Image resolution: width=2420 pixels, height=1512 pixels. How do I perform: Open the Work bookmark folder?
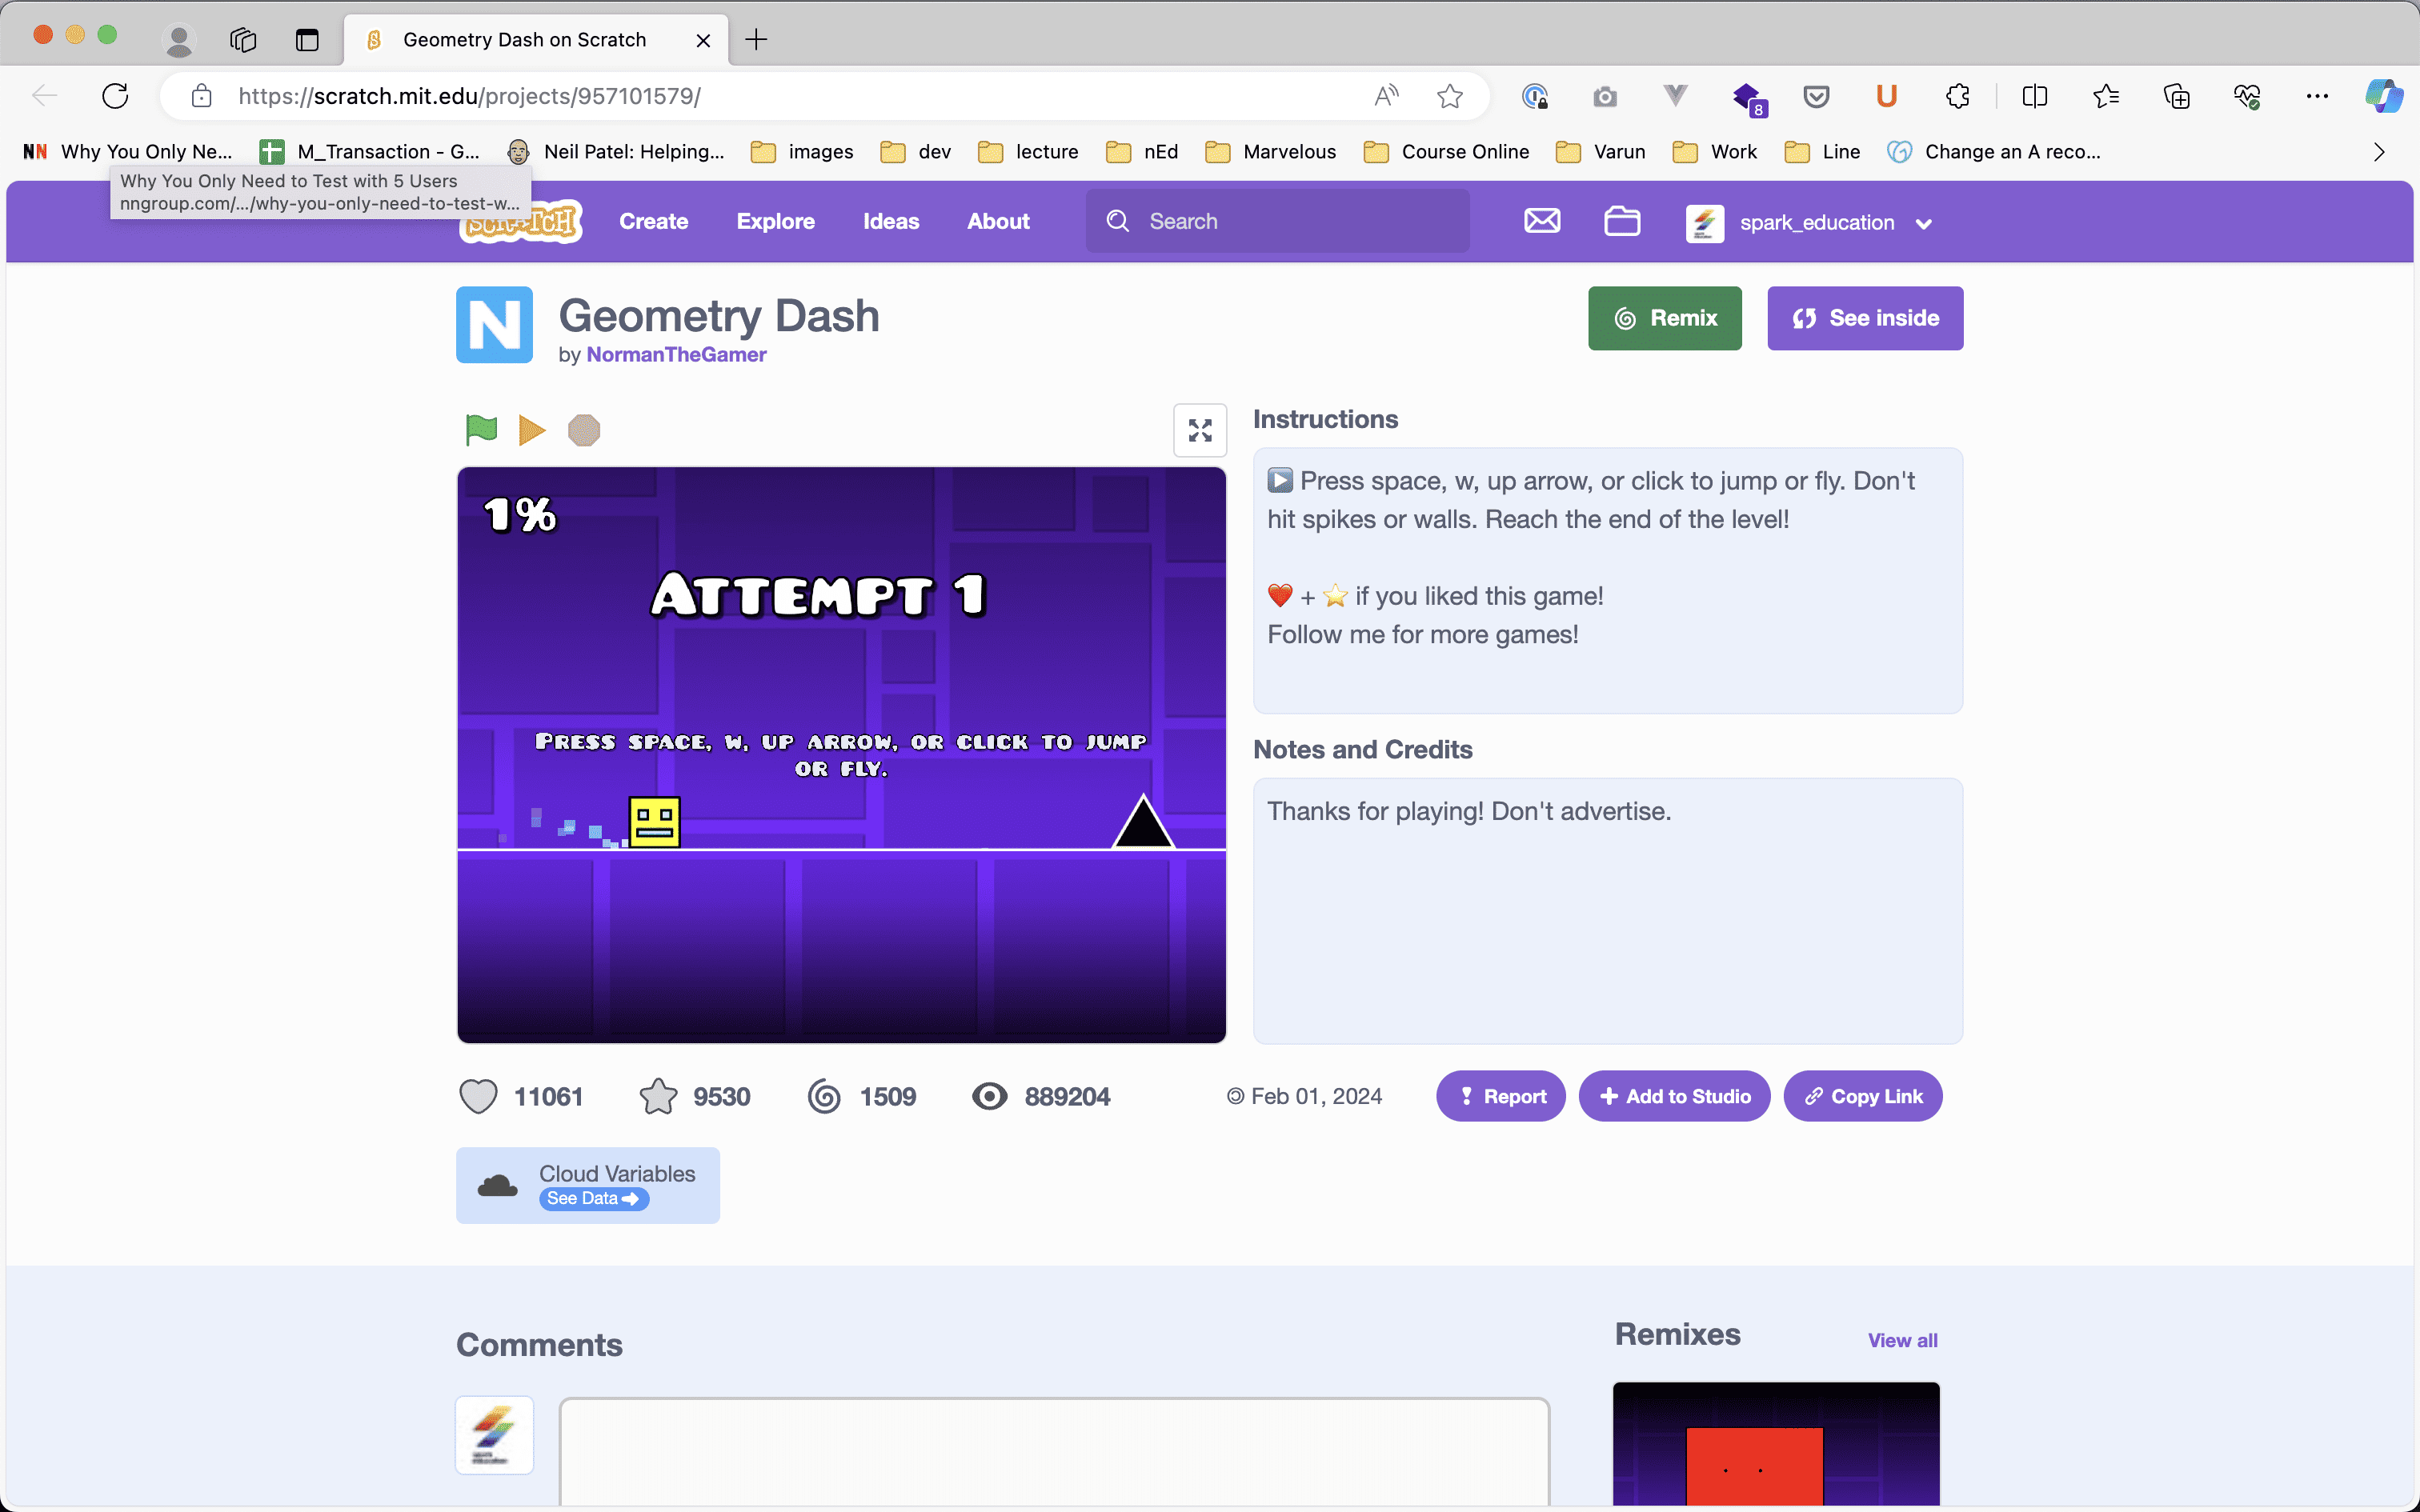(x=1714, y=152)
